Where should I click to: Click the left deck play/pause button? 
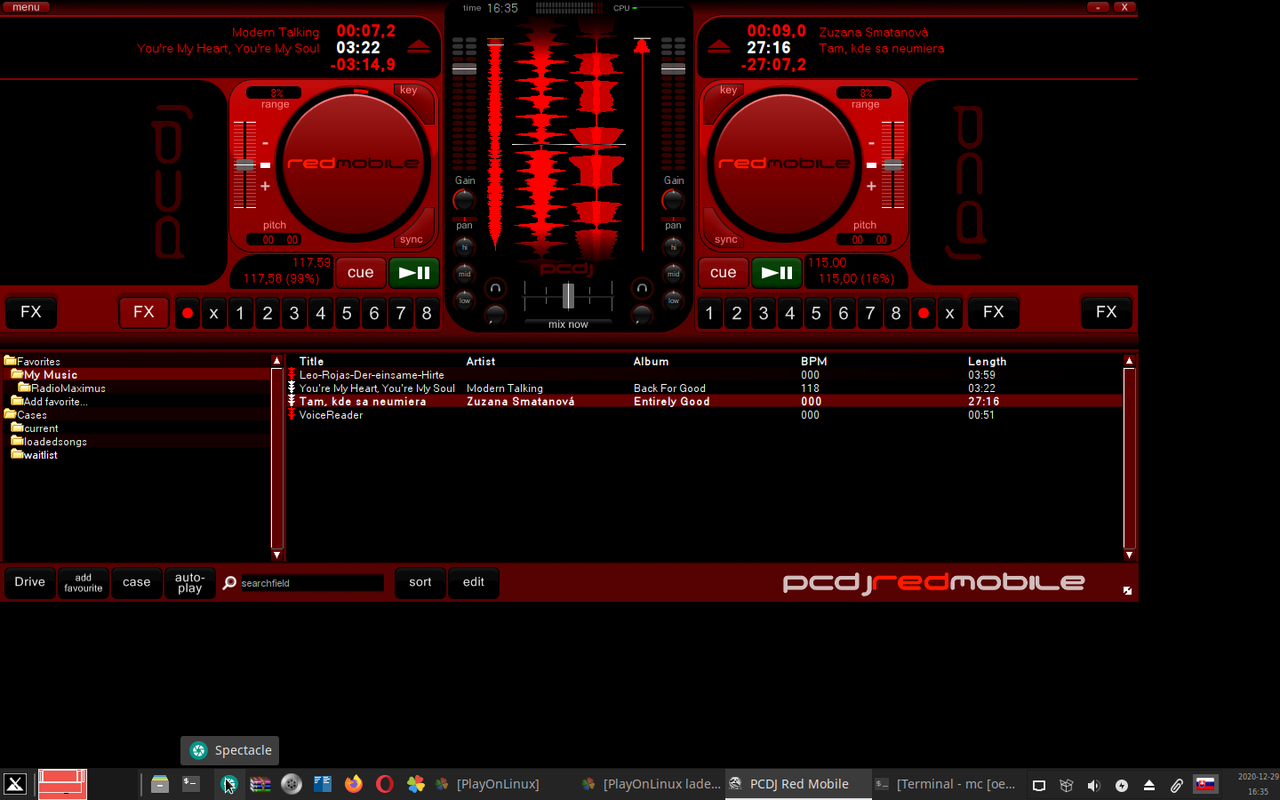(414, 272)
